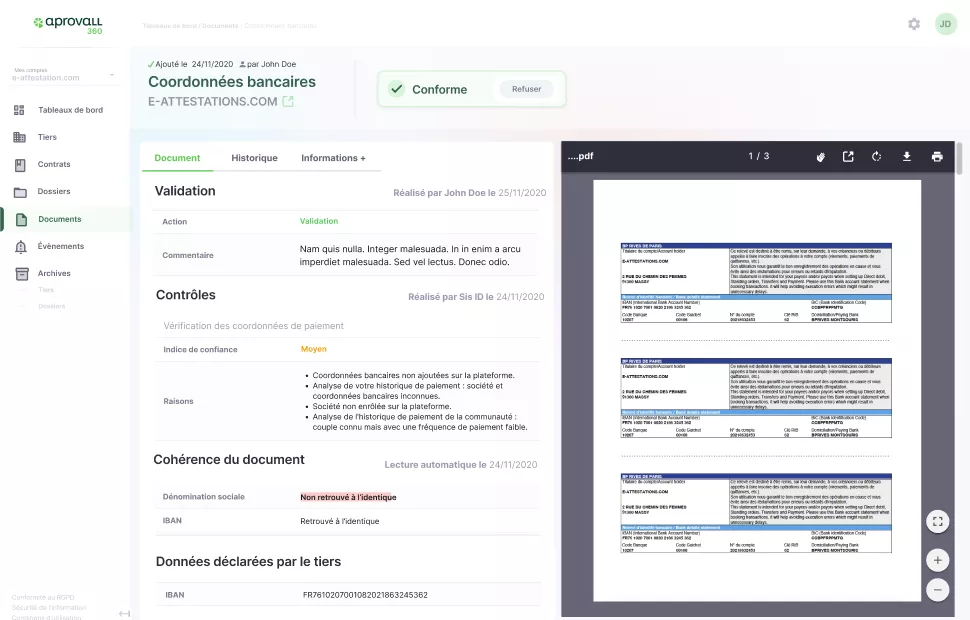
Task: Open the PDF in a new window
Action: pyautogui.click(x=850, y=157)
